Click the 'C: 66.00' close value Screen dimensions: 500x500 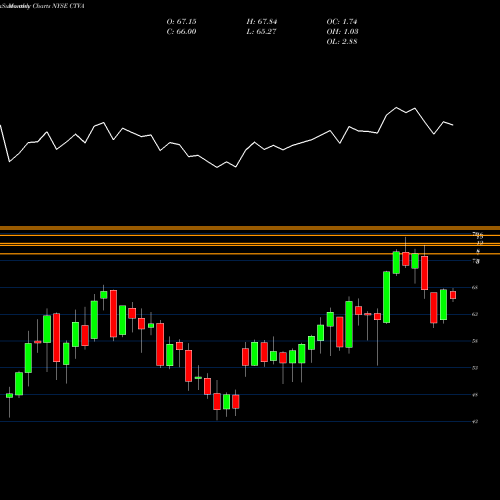tap(181, 32)
